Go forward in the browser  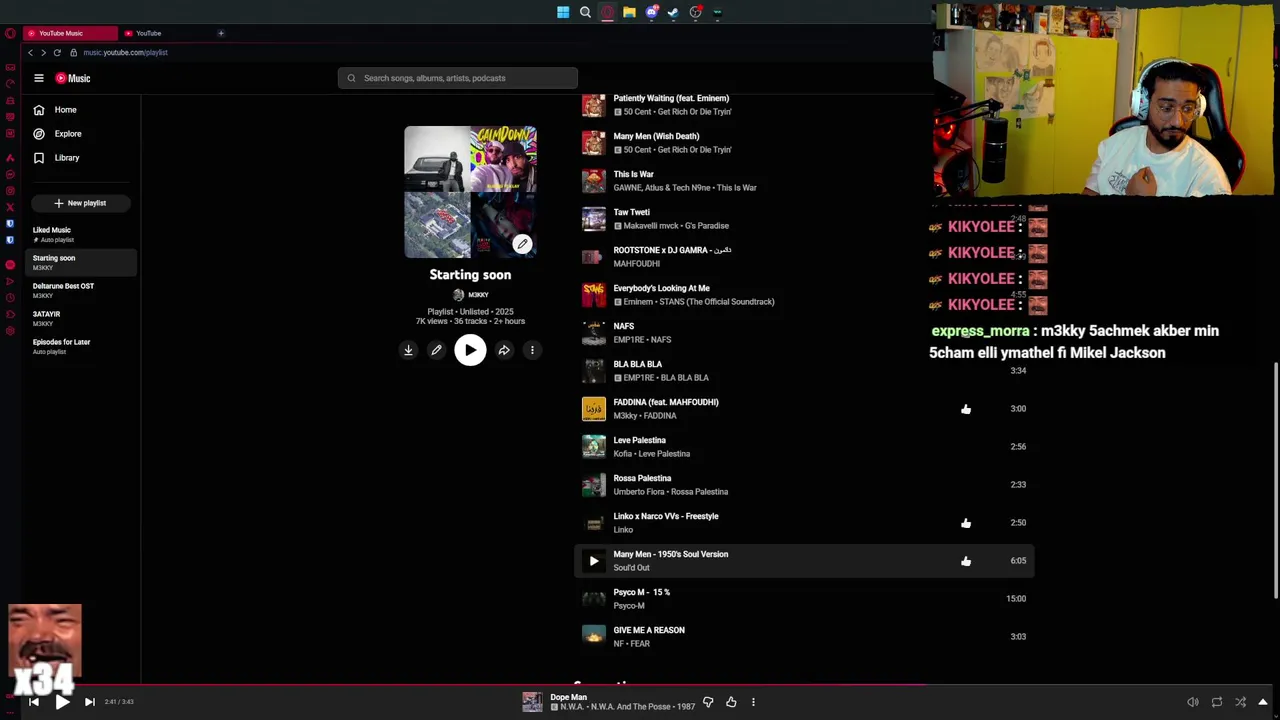(43, 52)
